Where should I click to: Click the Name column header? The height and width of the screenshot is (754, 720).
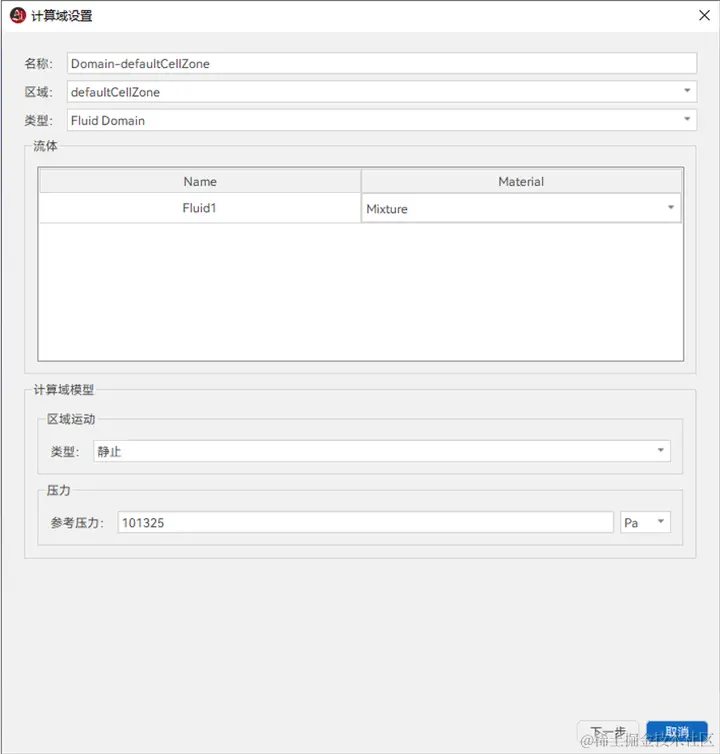(x=200, y=181)
